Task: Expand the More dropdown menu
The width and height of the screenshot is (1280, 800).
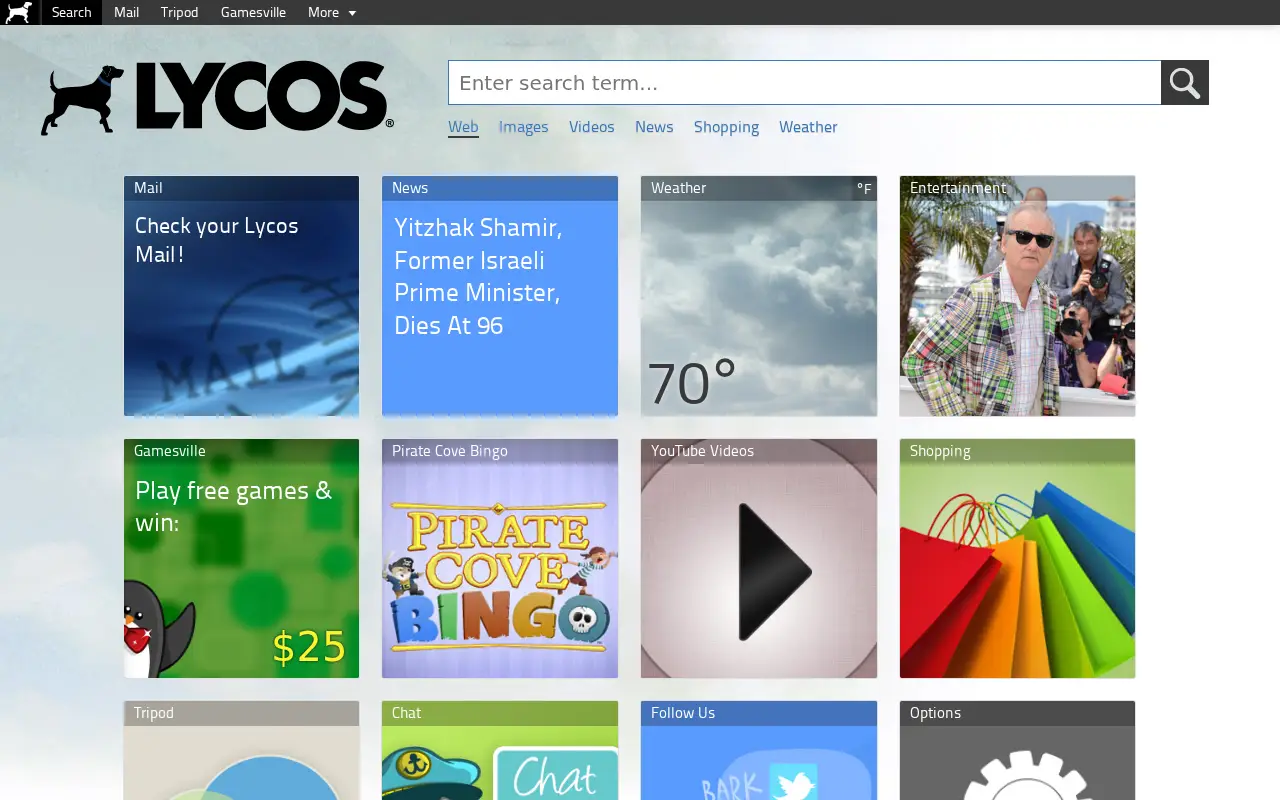Action: tap(332, 12)
